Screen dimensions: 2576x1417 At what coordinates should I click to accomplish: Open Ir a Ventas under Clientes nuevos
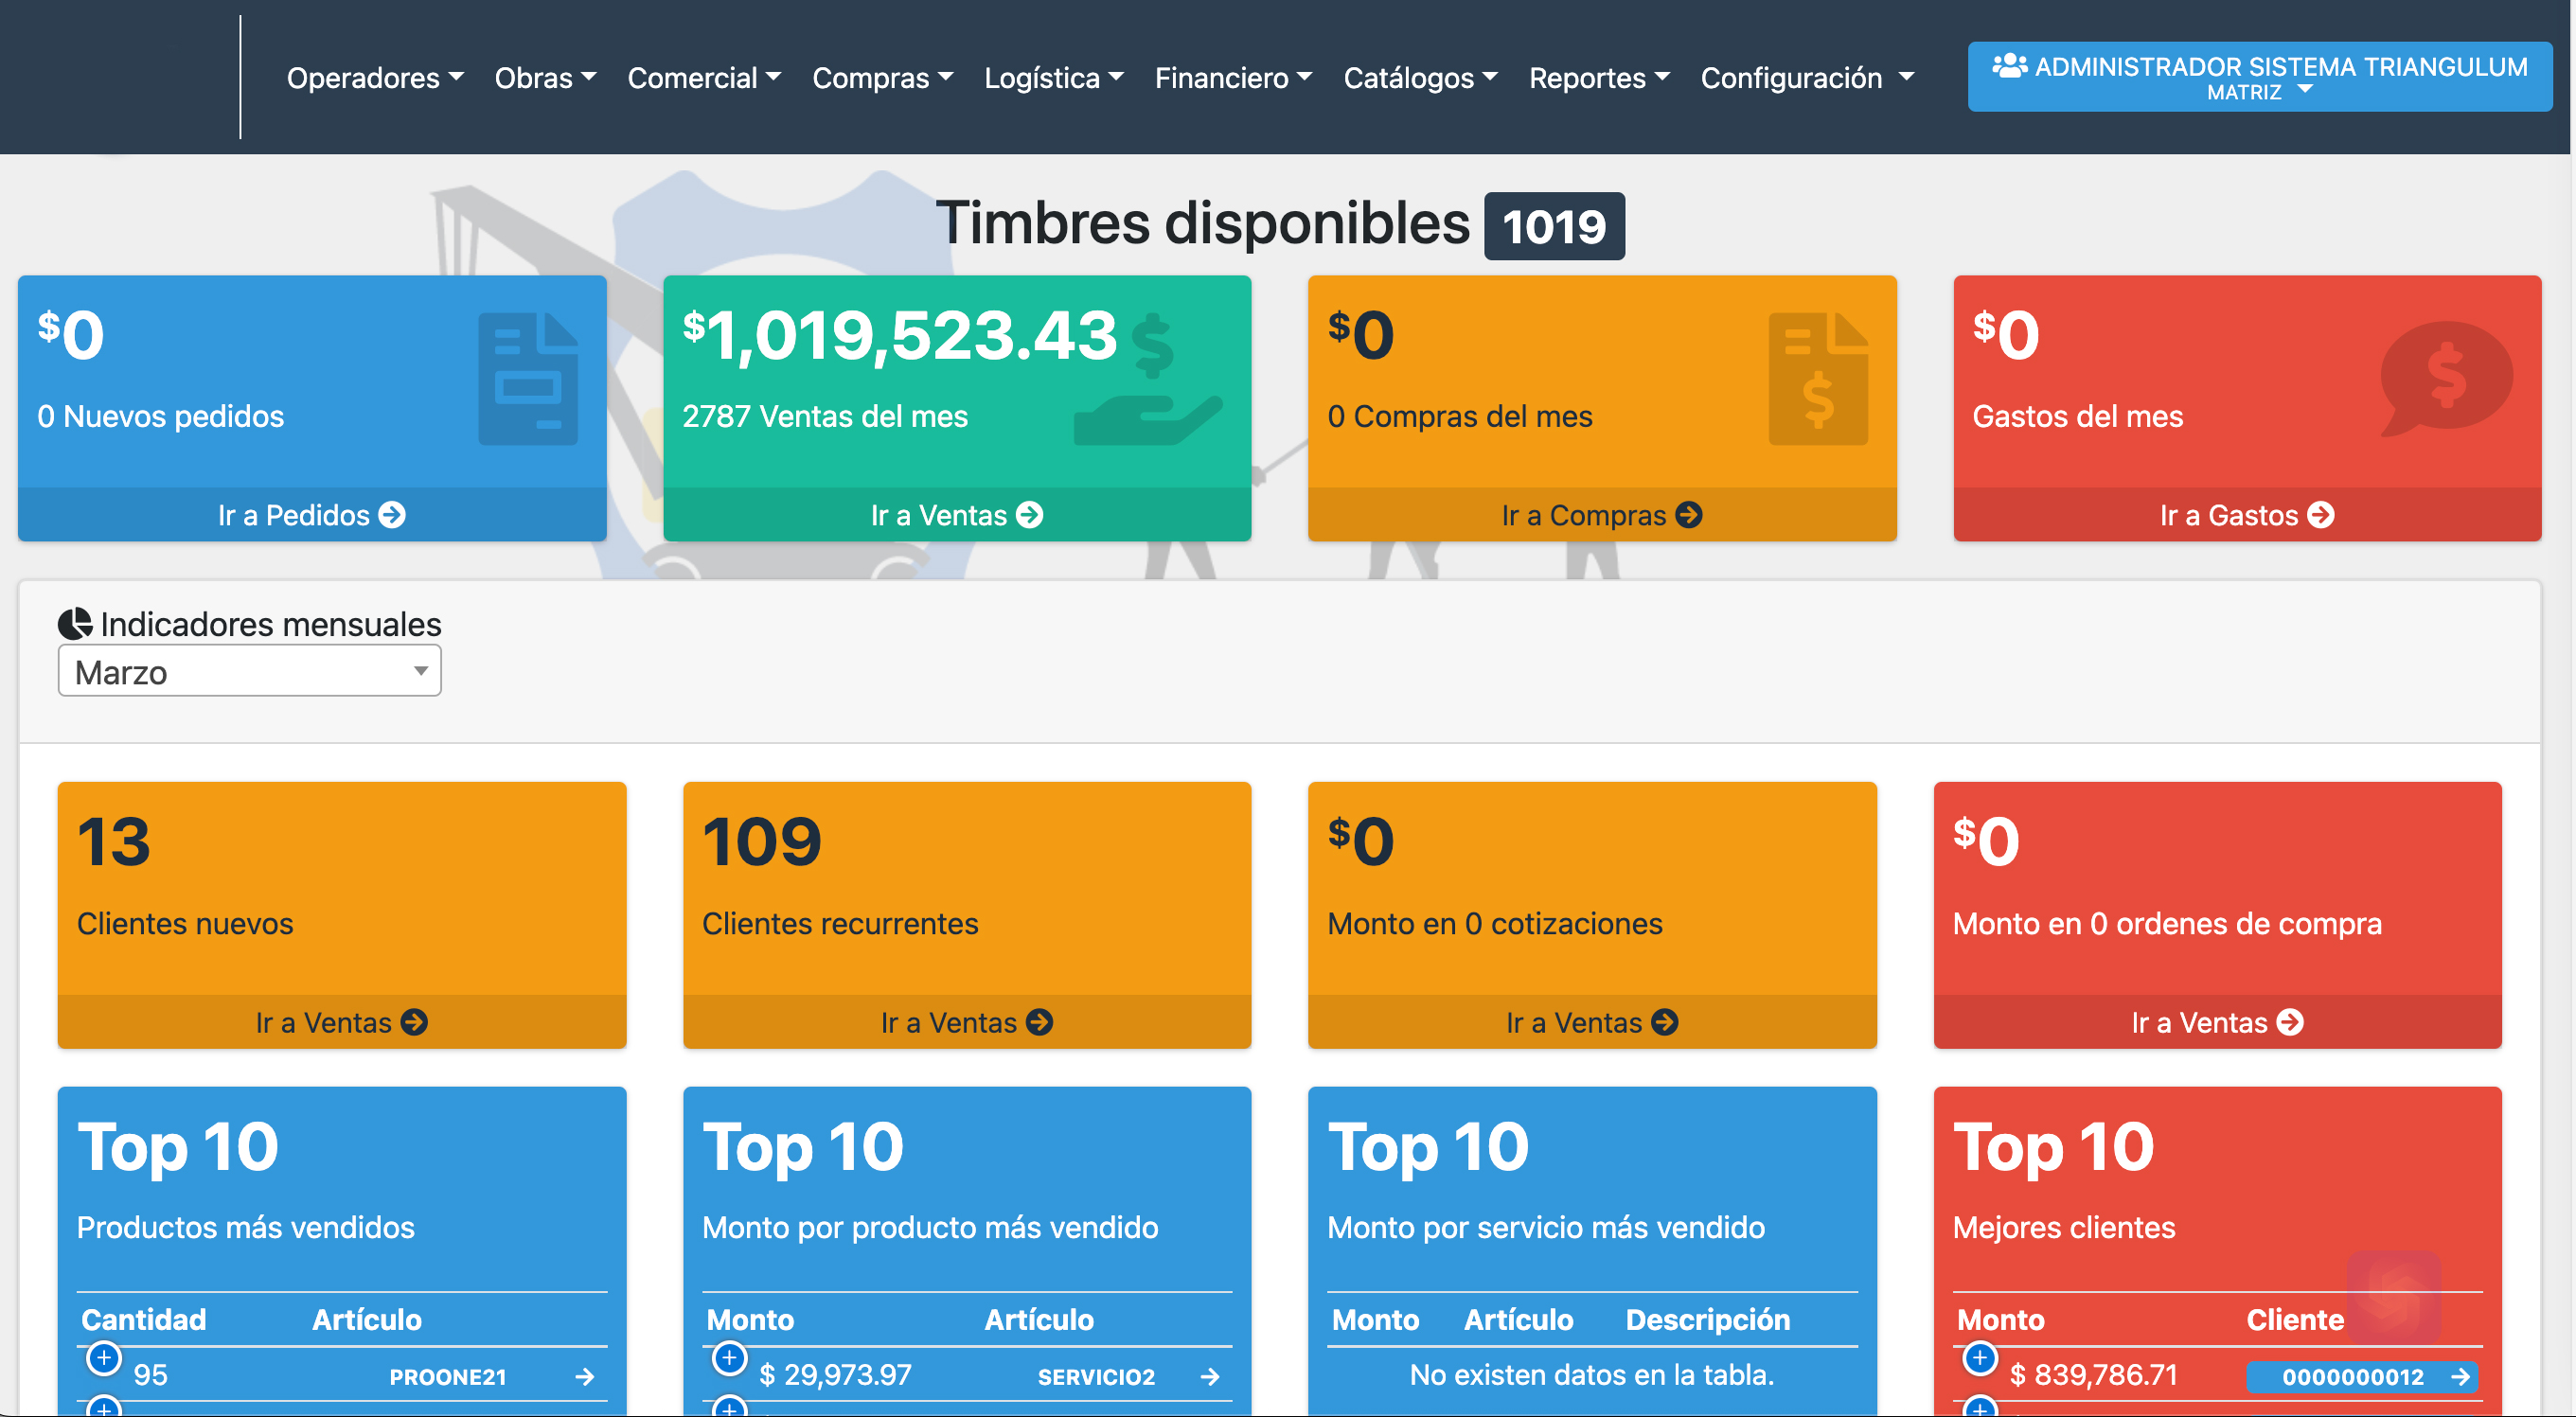tap(341, 1022)
